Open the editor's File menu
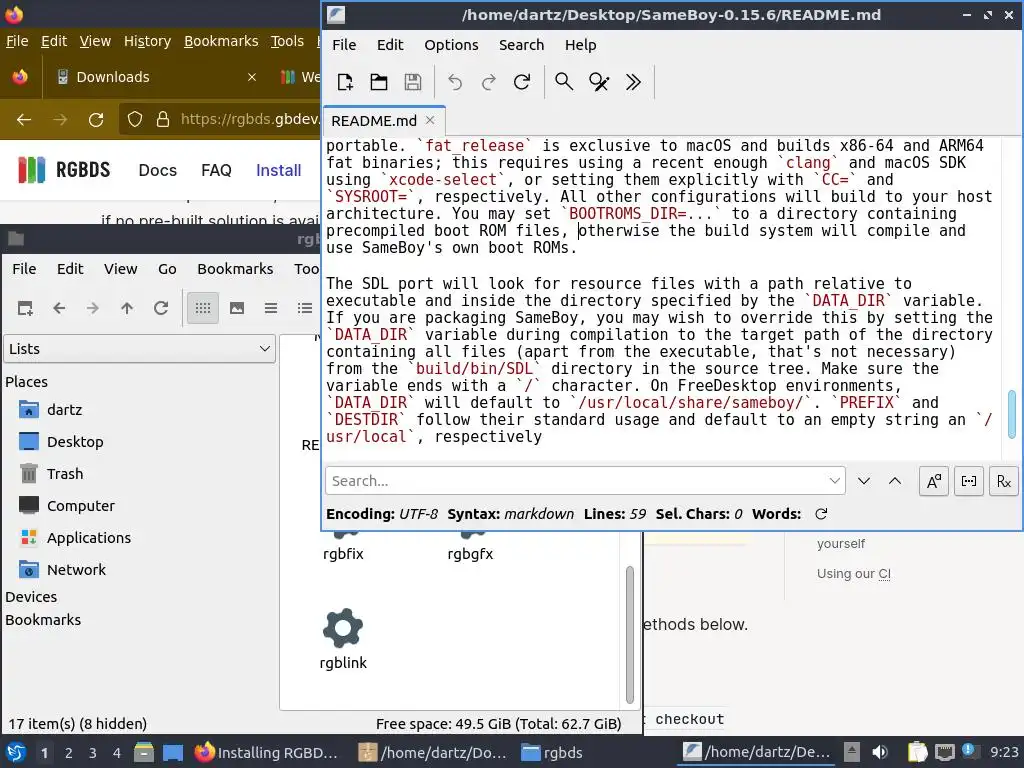Viewport: 1024px width, 768px height. click(344, 45)
